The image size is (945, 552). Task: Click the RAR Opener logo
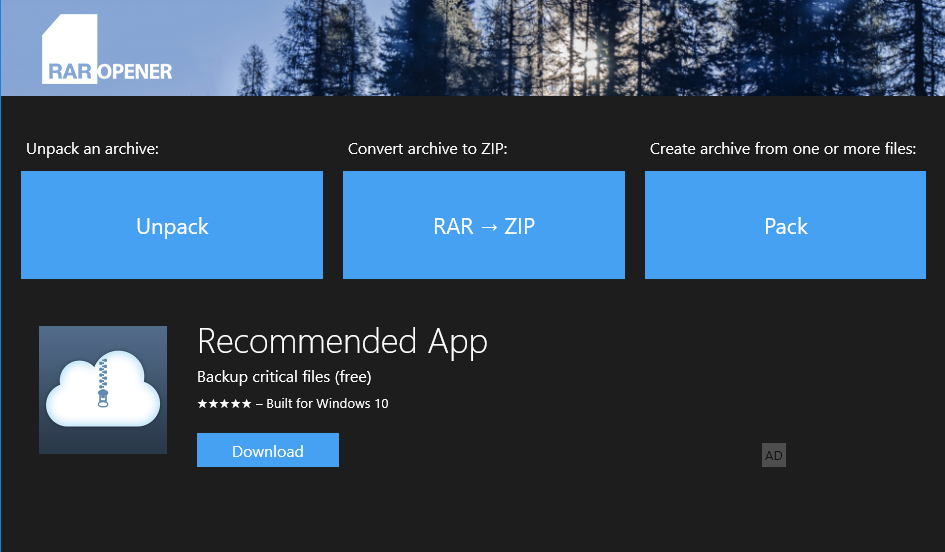[106, 52]
